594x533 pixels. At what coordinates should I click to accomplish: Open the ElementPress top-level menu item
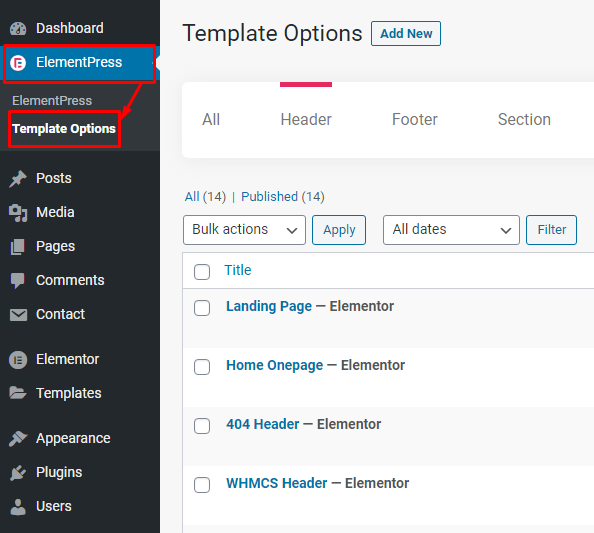(x=79, y=63)
